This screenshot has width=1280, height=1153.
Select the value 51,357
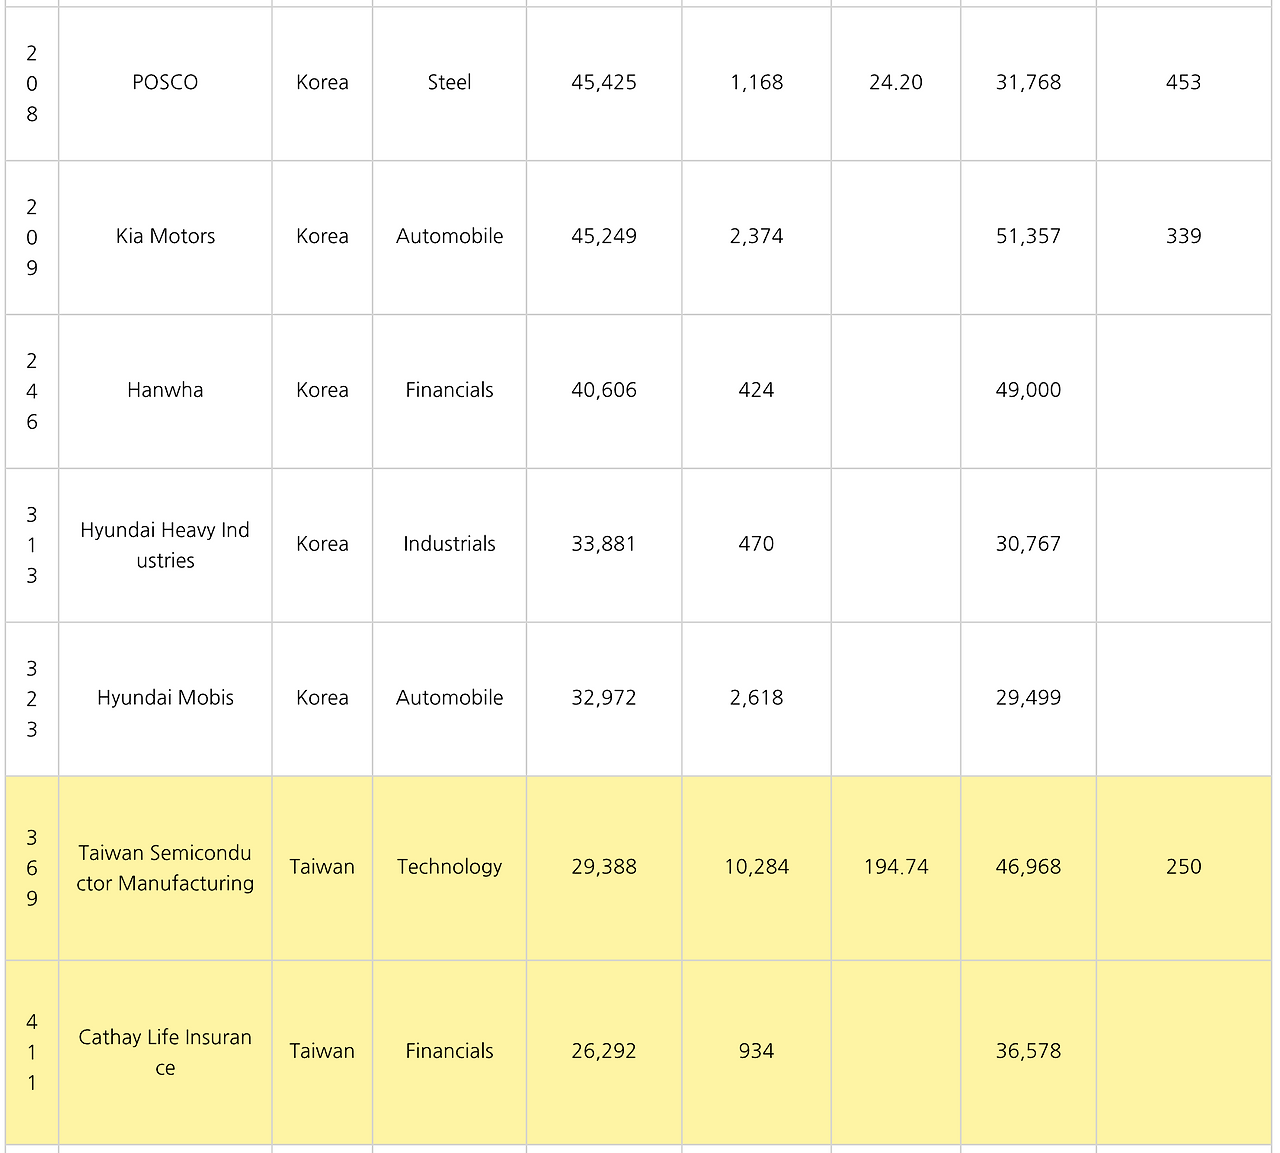1028,237
